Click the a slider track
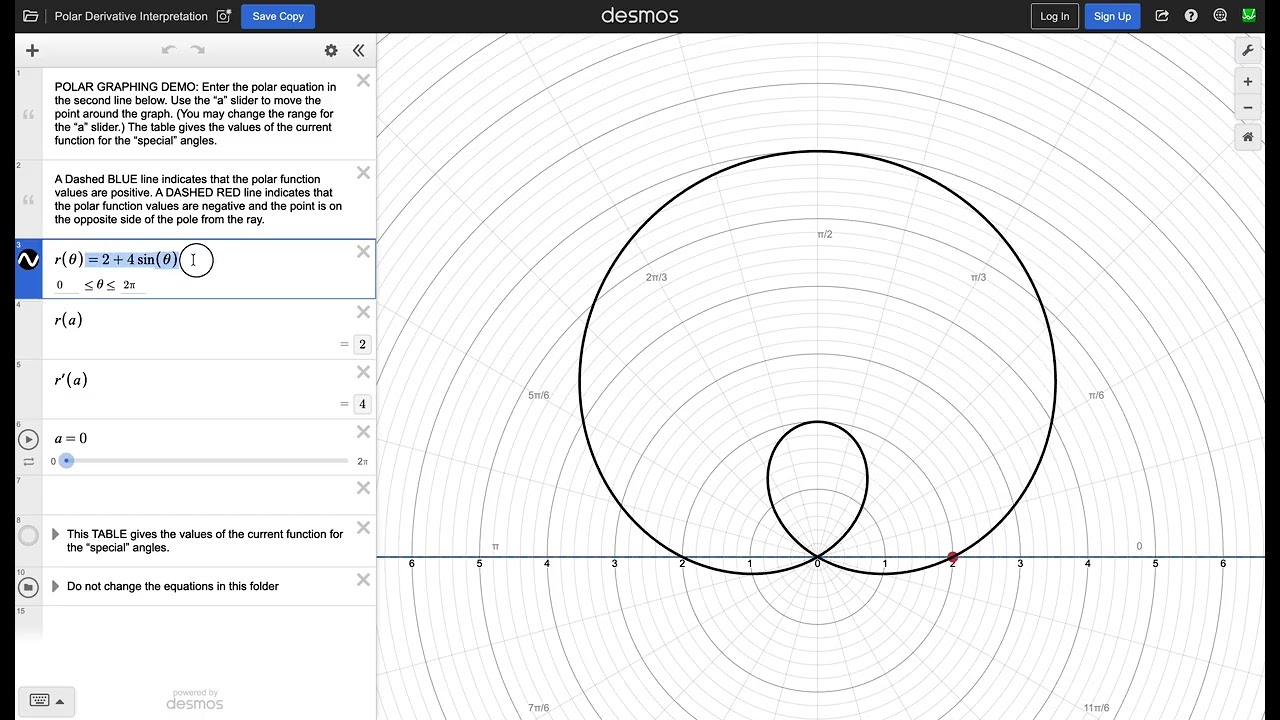 205,461
